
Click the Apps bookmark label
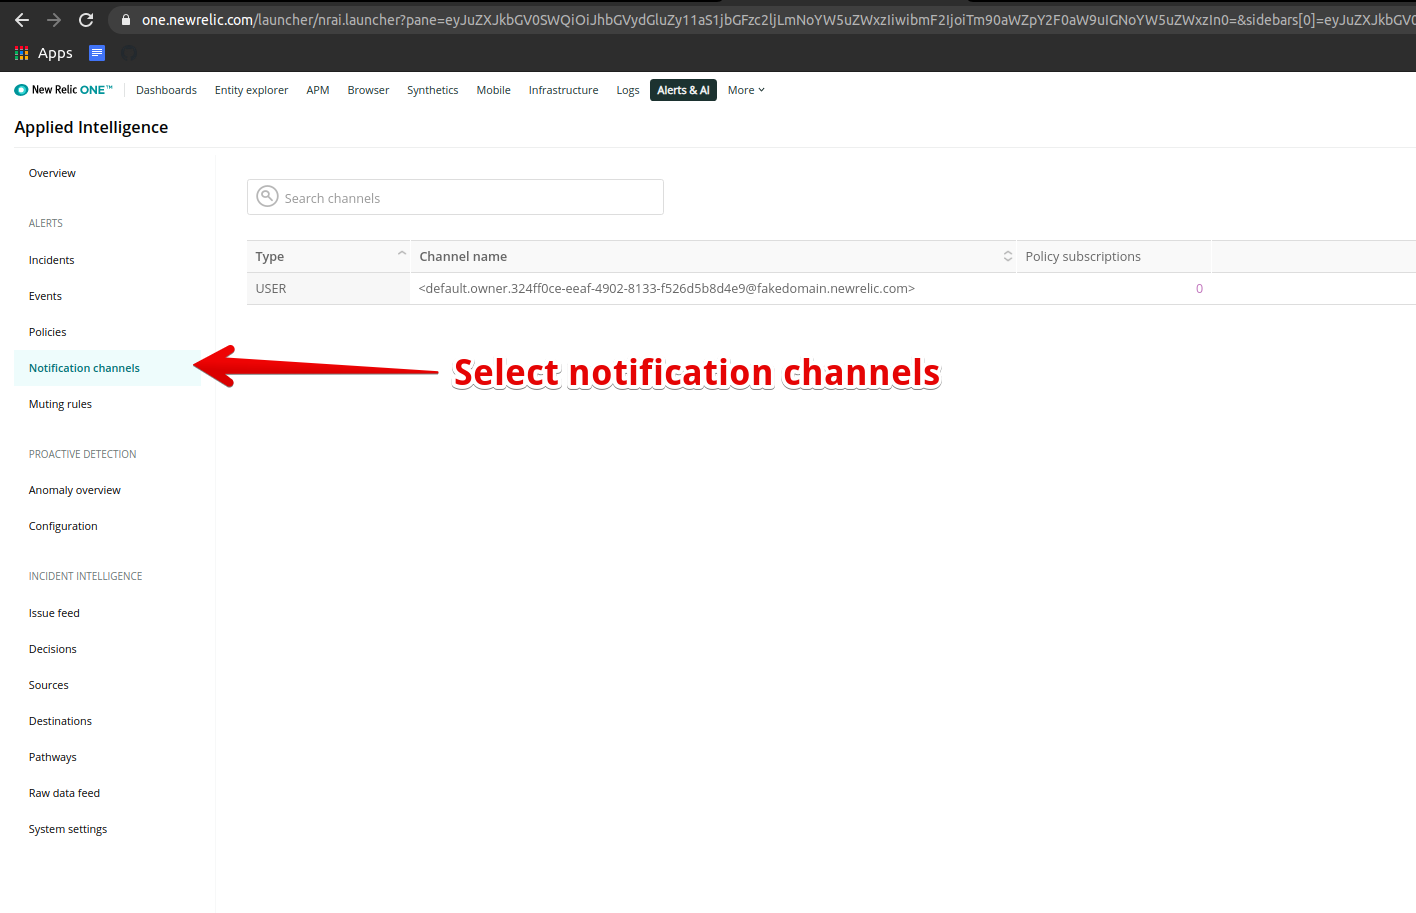[55, 53]
